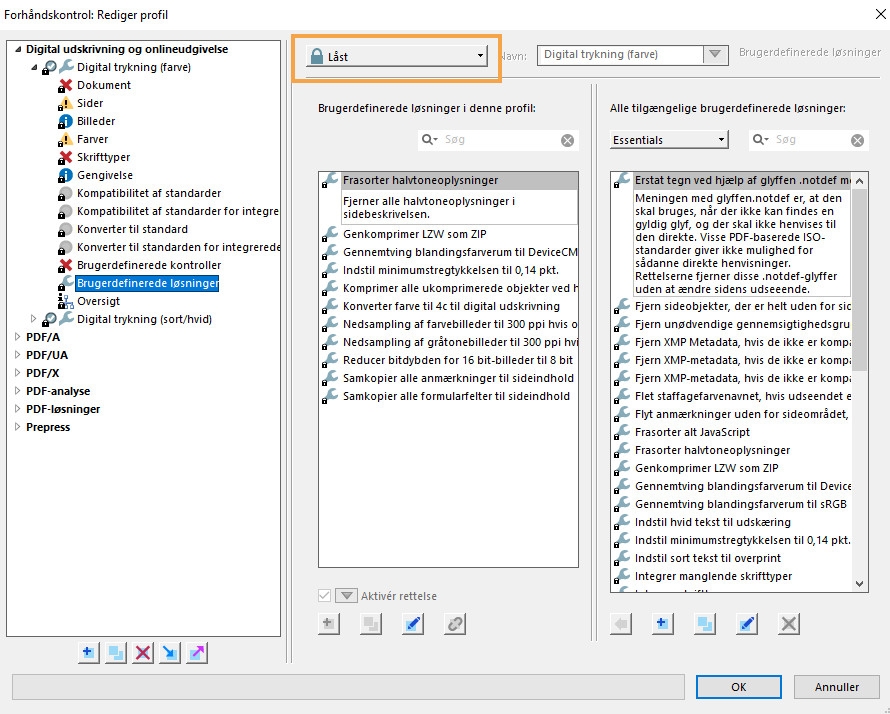This screenshot has height=714, width=890.
Task: Click the duplicate fixup icon under the all fixups list
Action: point(705,624)
